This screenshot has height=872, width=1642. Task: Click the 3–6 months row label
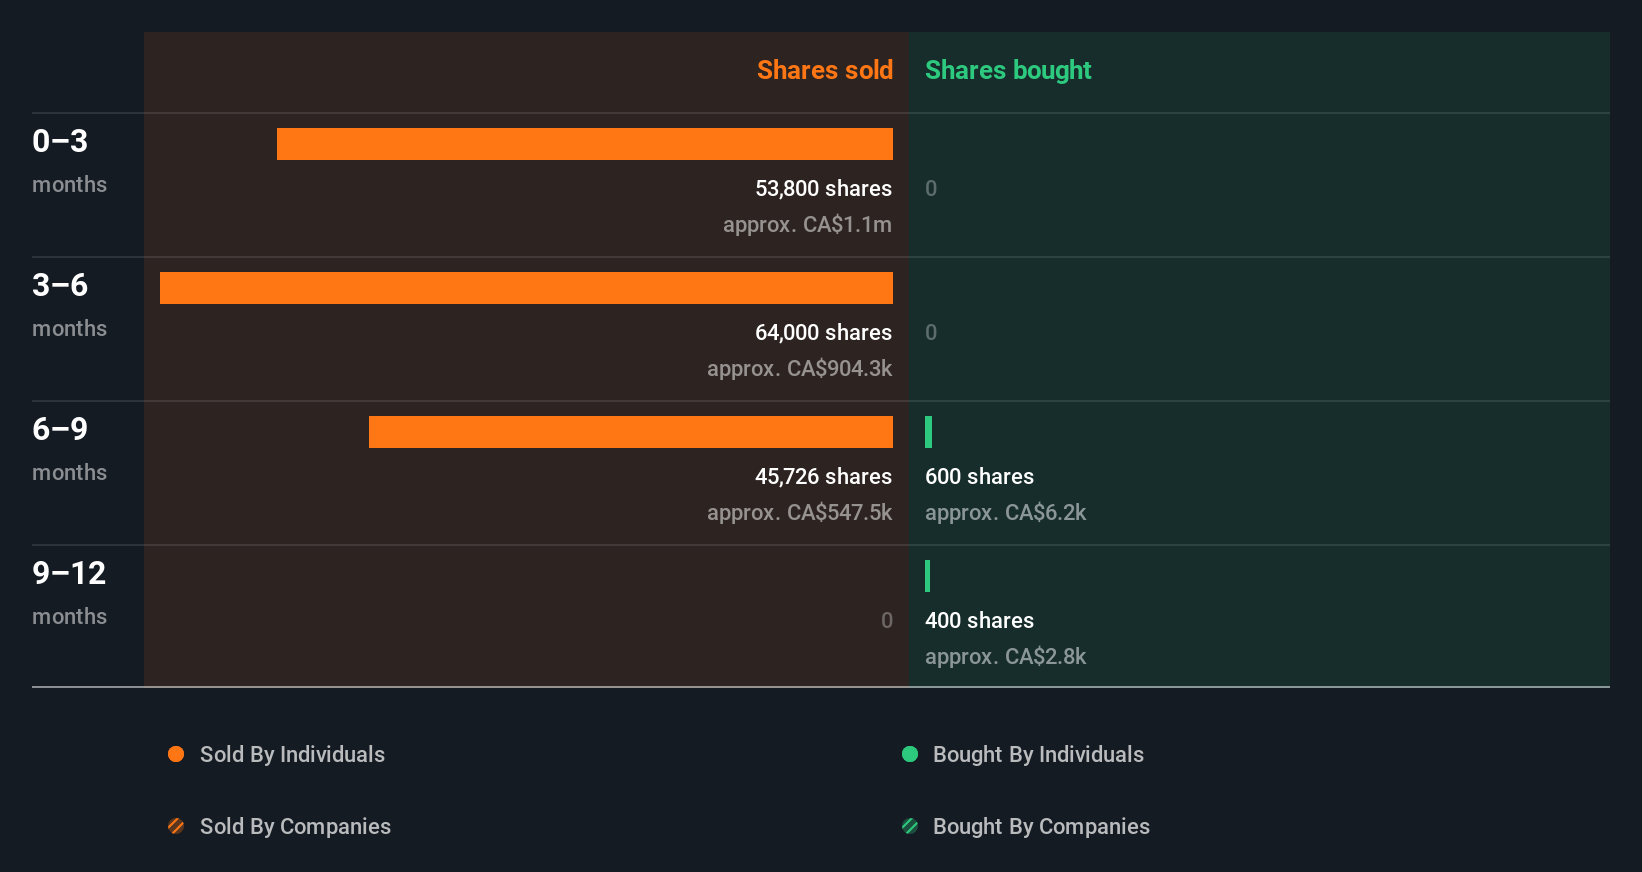tap(69, 305)
